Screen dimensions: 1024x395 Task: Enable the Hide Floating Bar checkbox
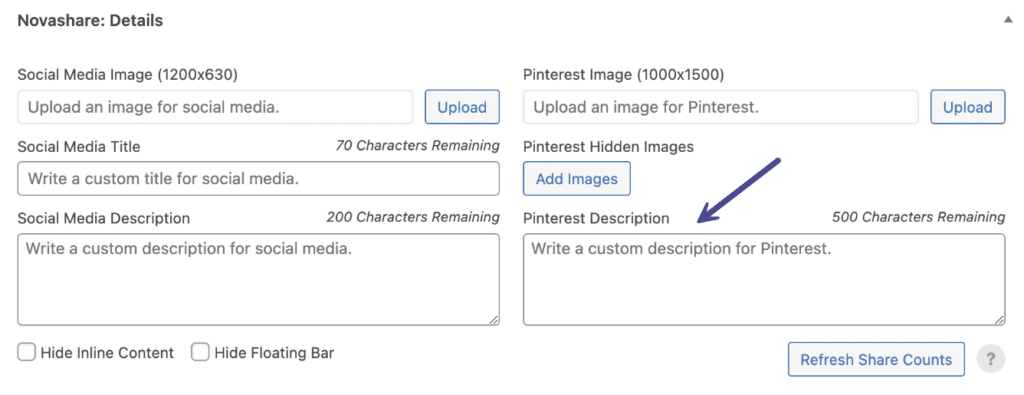click(x=200, y=353)
